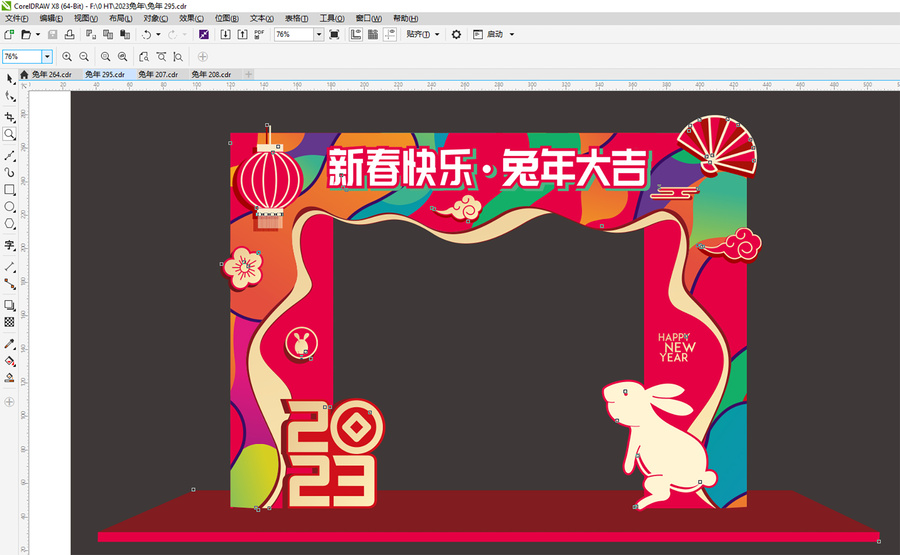The width and height of the screenshot is (900, 555).
Task: Select the Freehand line tool
Action: point(9,156)
